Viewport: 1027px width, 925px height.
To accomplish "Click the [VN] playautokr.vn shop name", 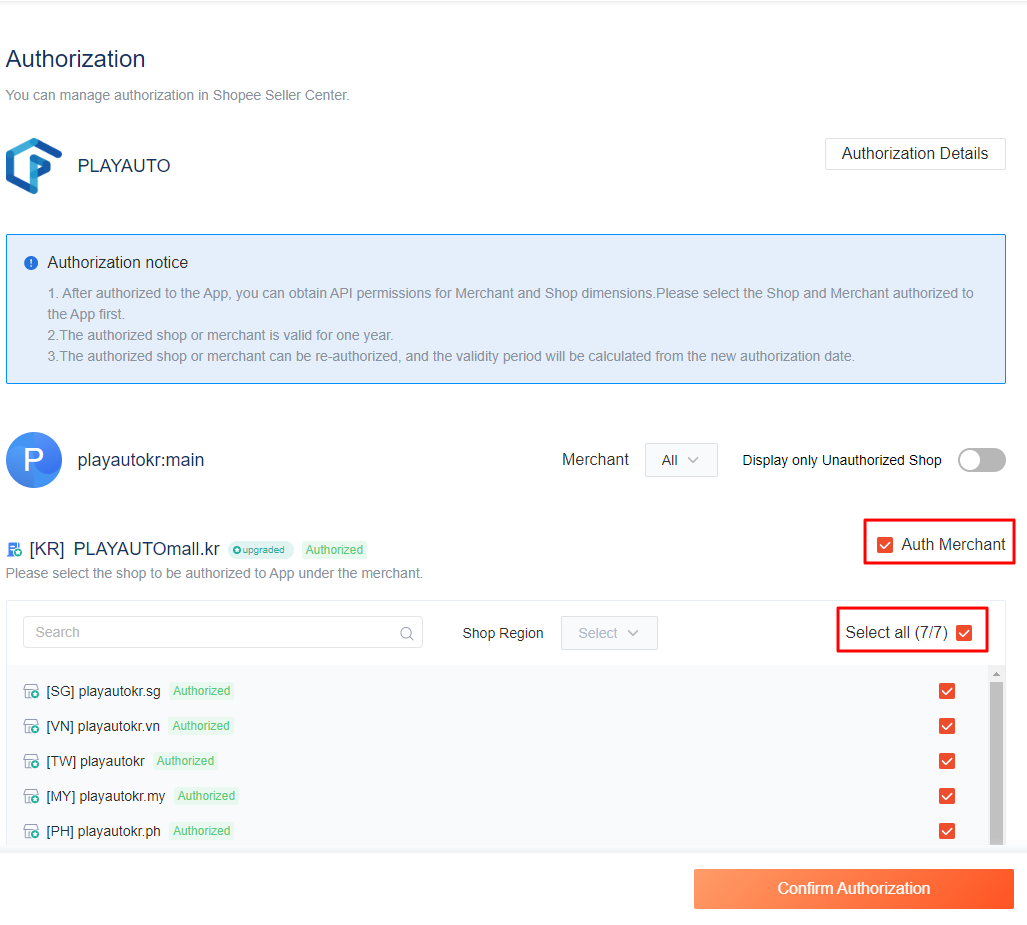I will pos(103,726).
